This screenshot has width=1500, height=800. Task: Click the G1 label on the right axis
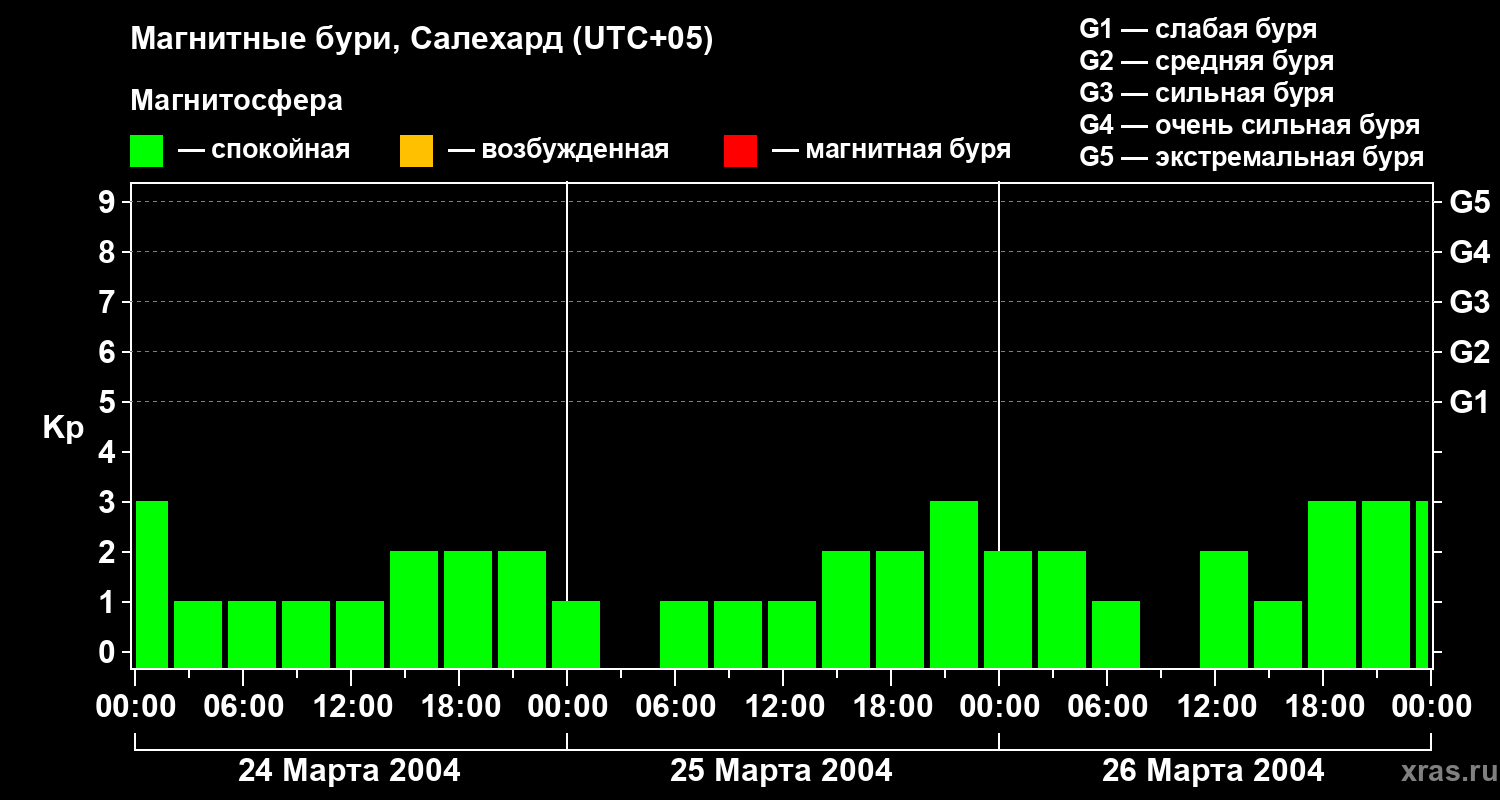pos(1469,402)
